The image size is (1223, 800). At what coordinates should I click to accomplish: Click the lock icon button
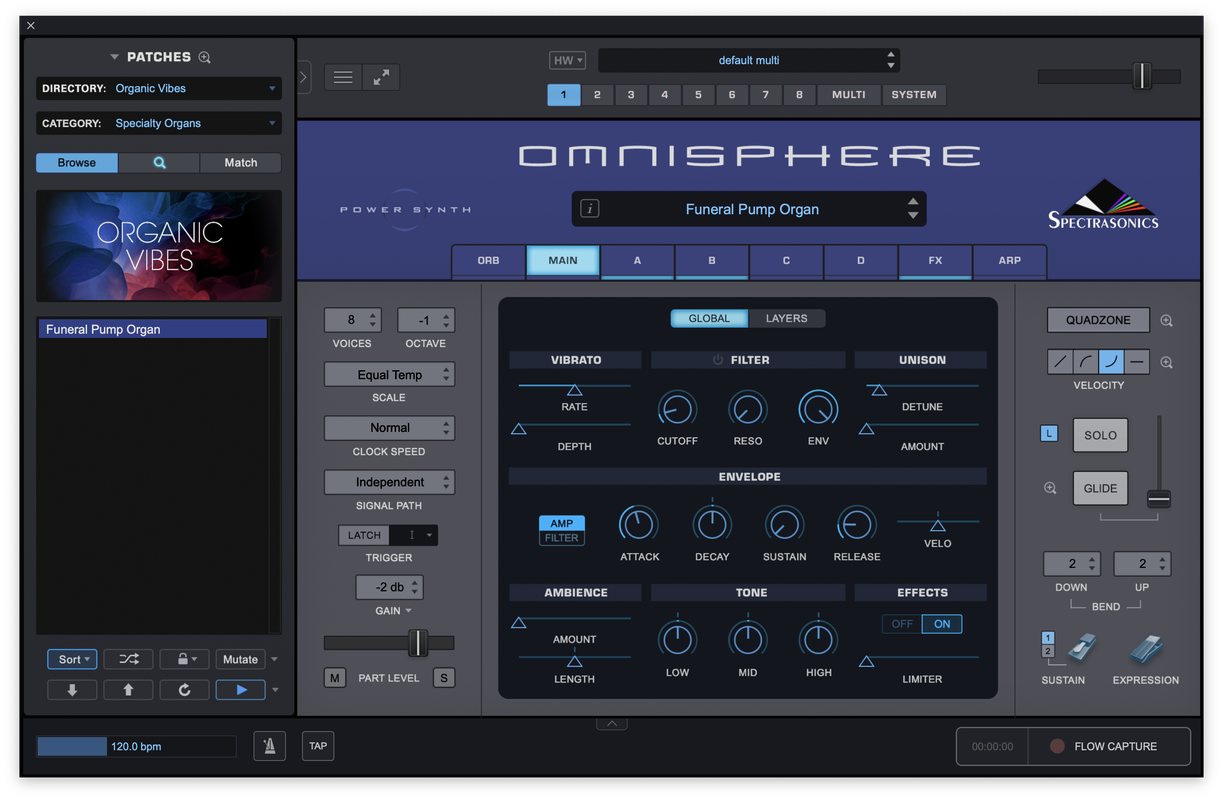pos(185,659)
